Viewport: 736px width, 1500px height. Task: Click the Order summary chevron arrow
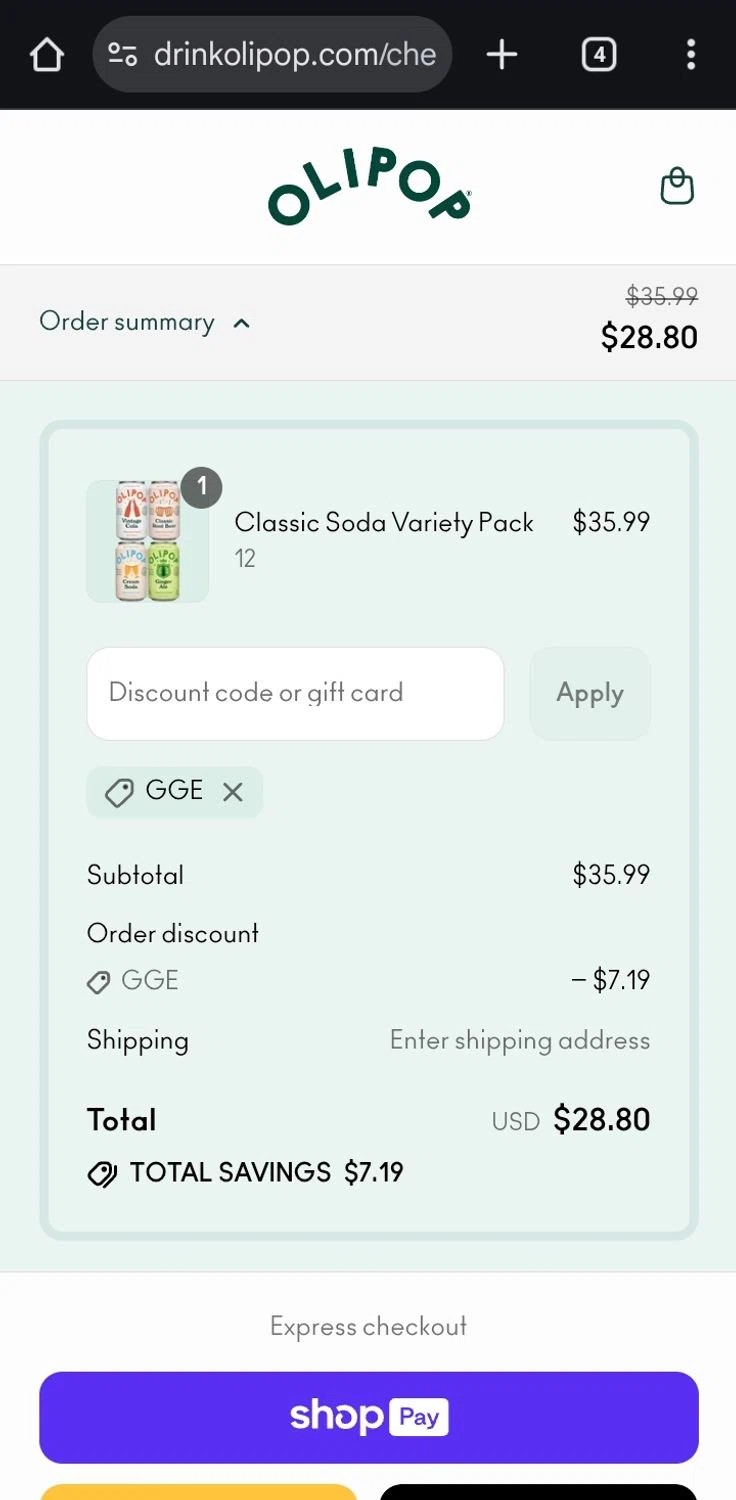pos(241,323)
